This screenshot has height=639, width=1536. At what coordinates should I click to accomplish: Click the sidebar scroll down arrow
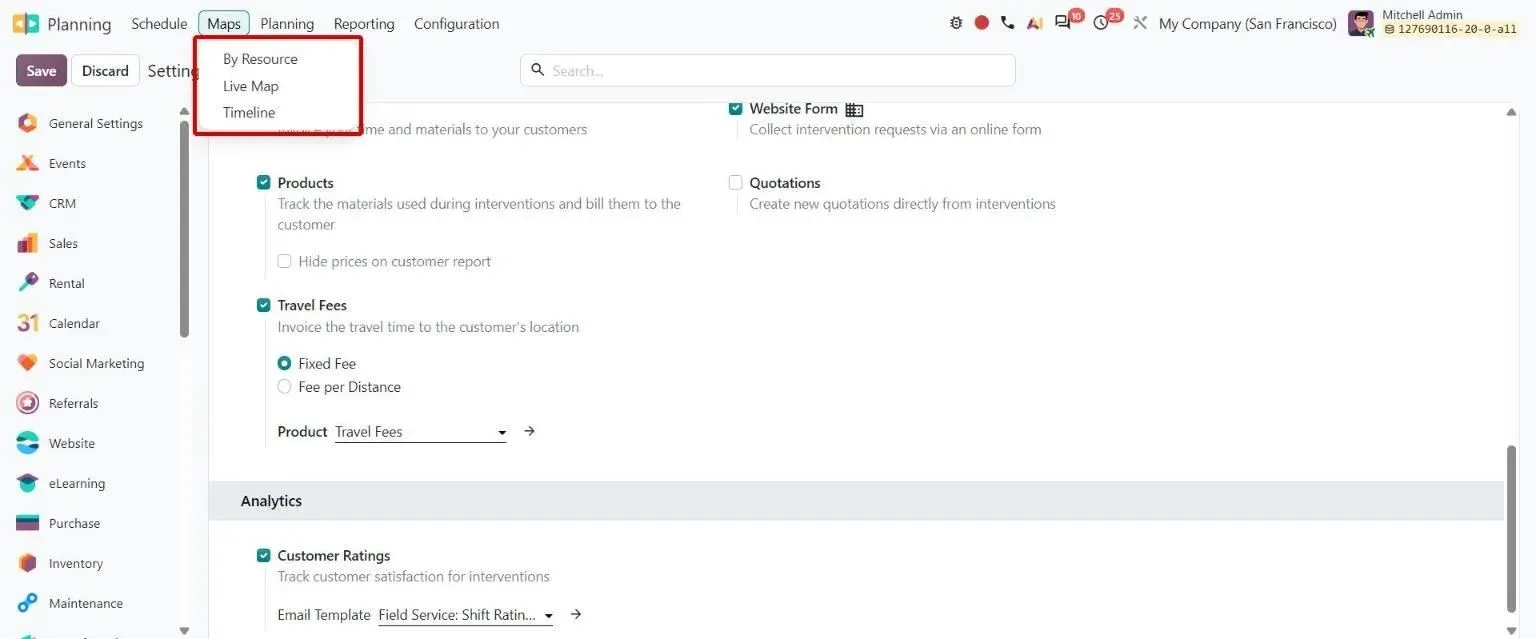click(x=184, y=631)
